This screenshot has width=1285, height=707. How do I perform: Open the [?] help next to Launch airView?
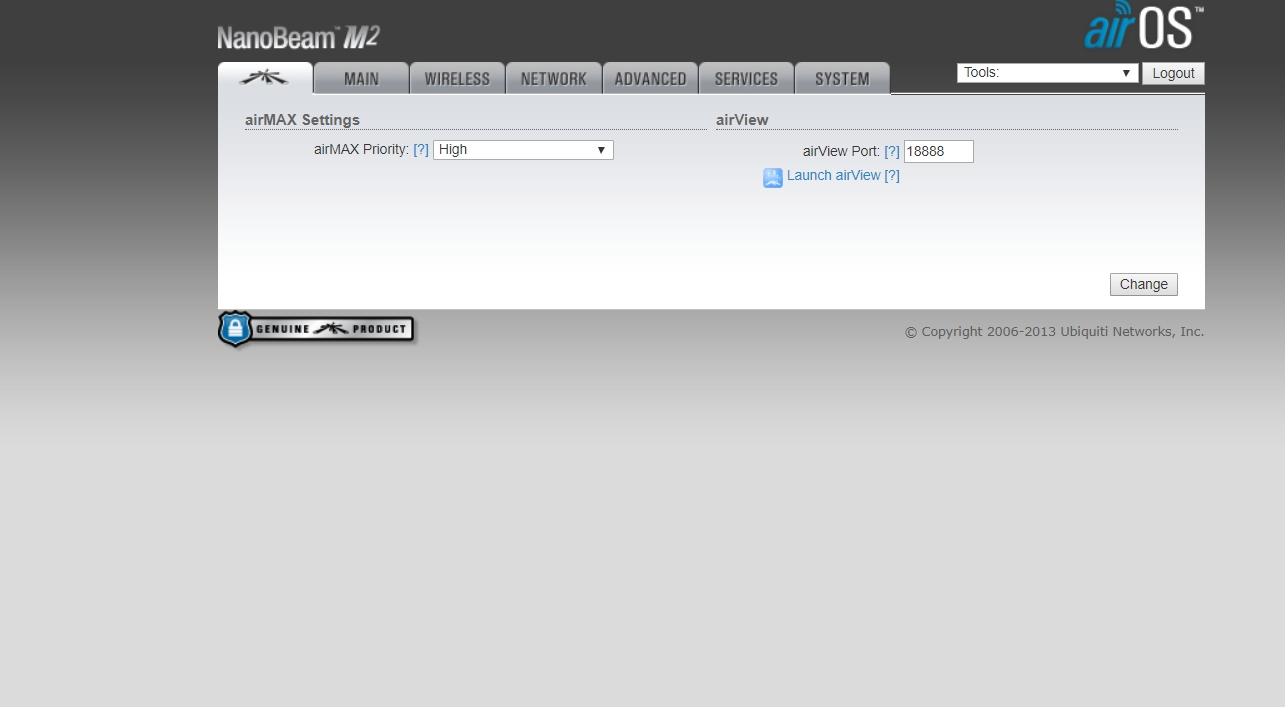(x=892, y=175)
